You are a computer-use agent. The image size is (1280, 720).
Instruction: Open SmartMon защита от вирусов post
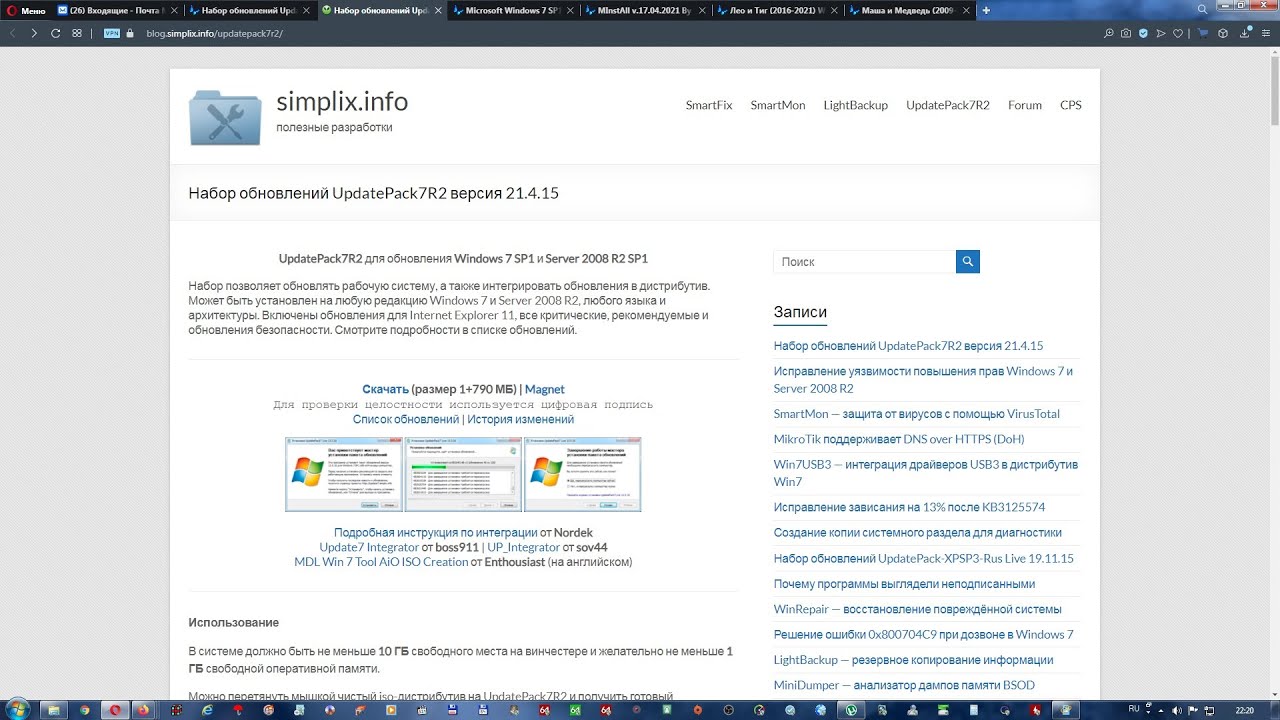coord(916,414)
